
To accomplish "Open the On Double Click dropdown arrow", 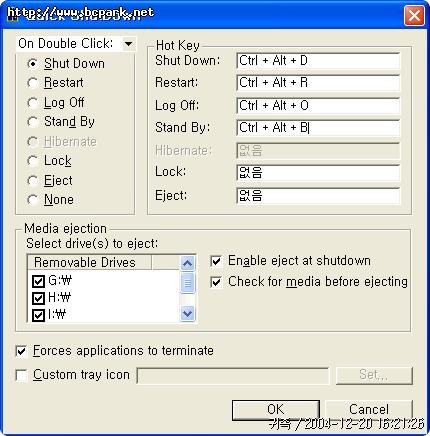I will pos(128,44).
